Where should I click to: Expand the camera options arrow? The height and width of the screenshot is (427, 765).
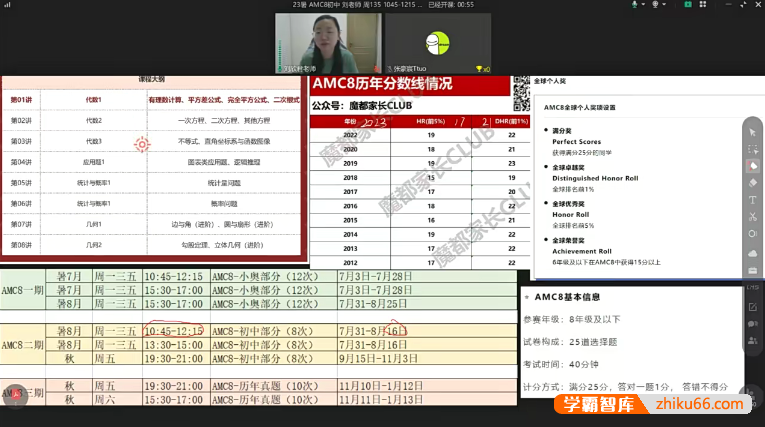coord(664,4)
